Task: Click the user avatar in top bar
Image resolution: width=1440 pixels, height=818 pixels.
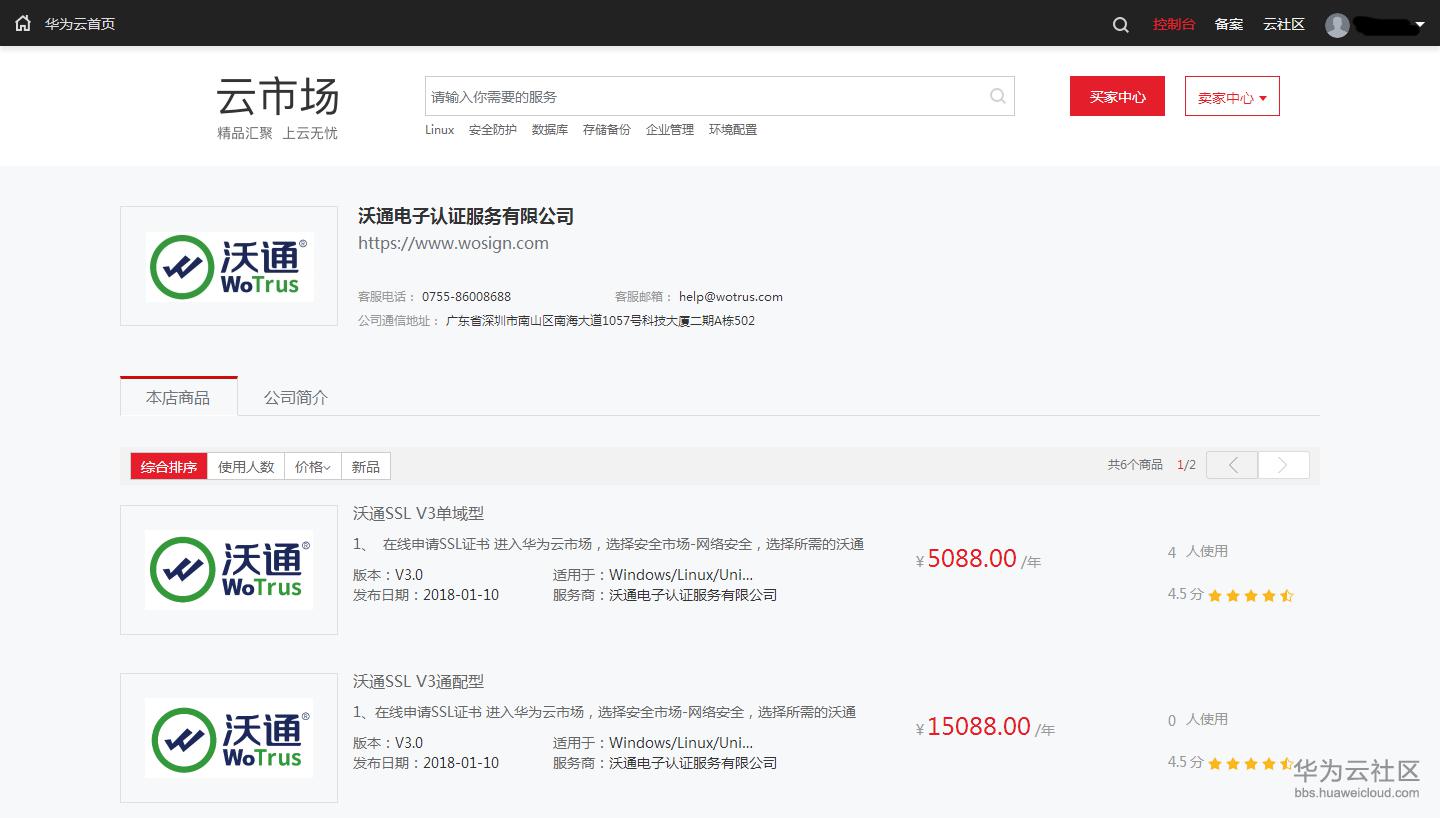Action: [1337, 24]
